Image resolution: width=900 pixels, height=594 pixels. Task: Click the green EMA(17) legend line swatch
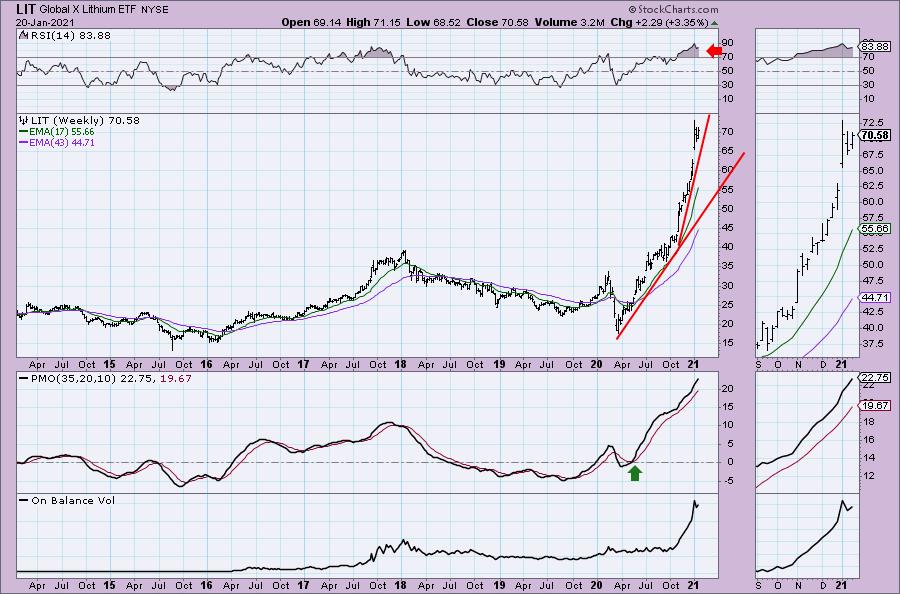[x=24, y=132]
